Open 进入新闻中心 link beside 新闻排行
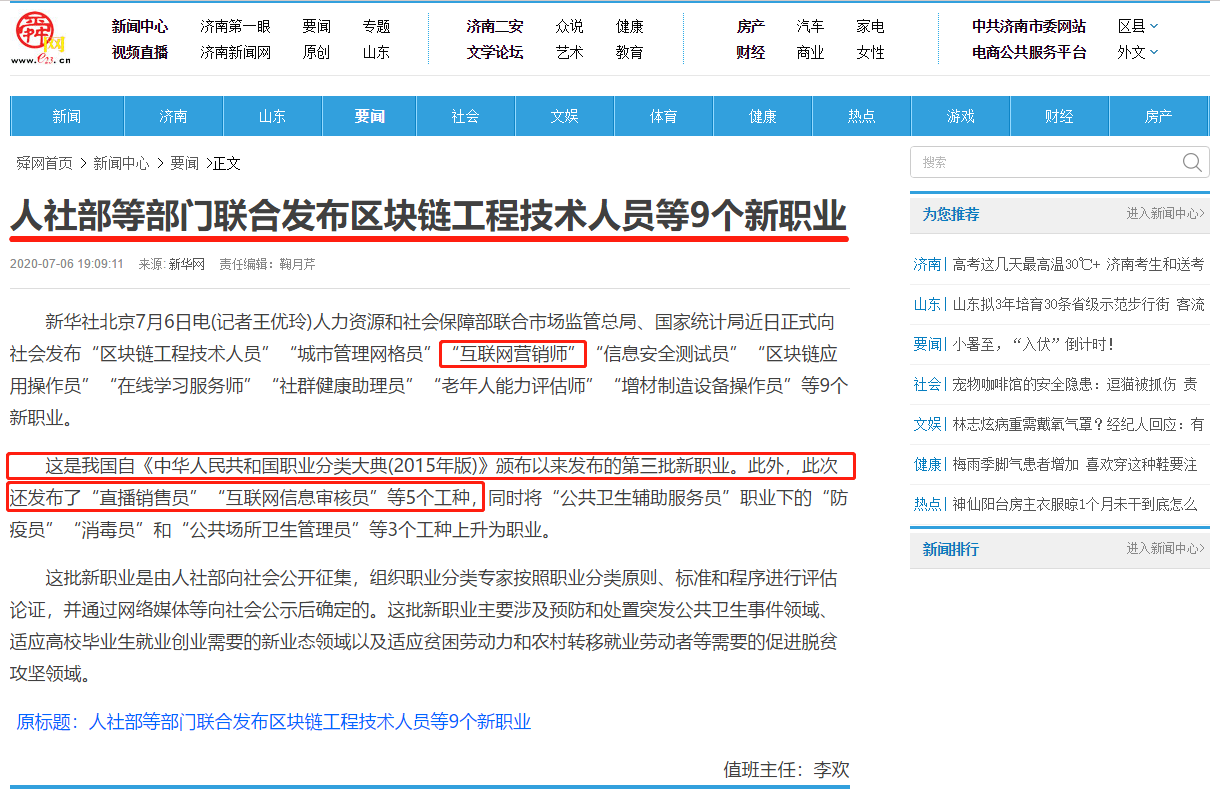 click(x=1165, y=548)
